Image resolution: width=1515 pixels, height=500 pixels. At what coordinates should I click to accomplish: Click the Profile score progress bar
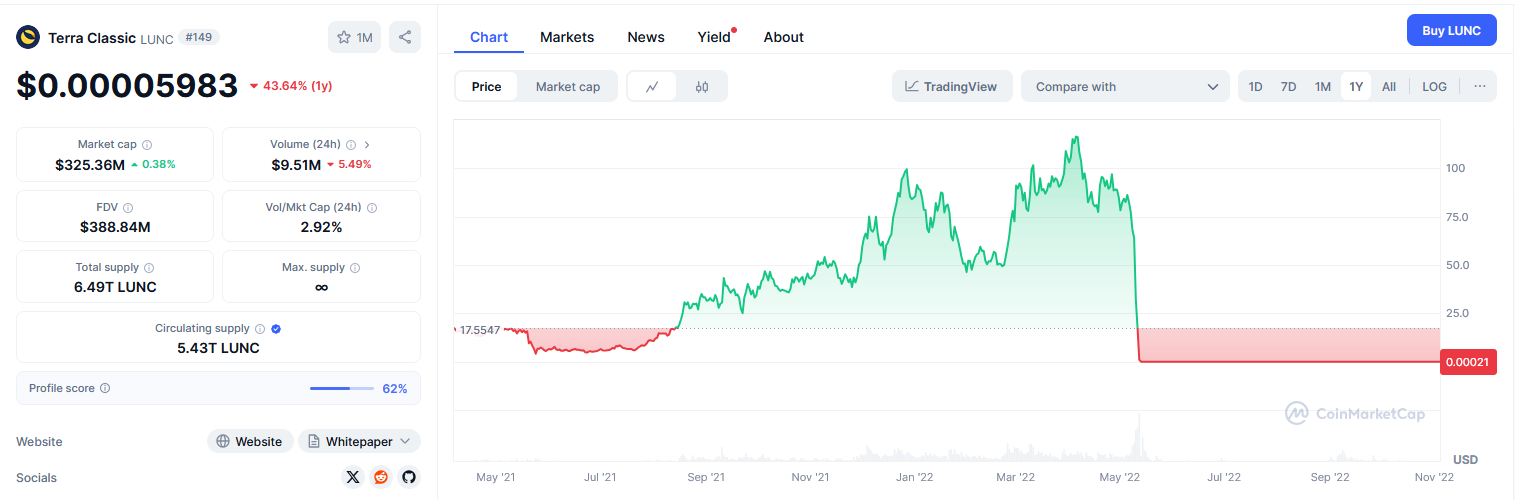tap(342, 388)
